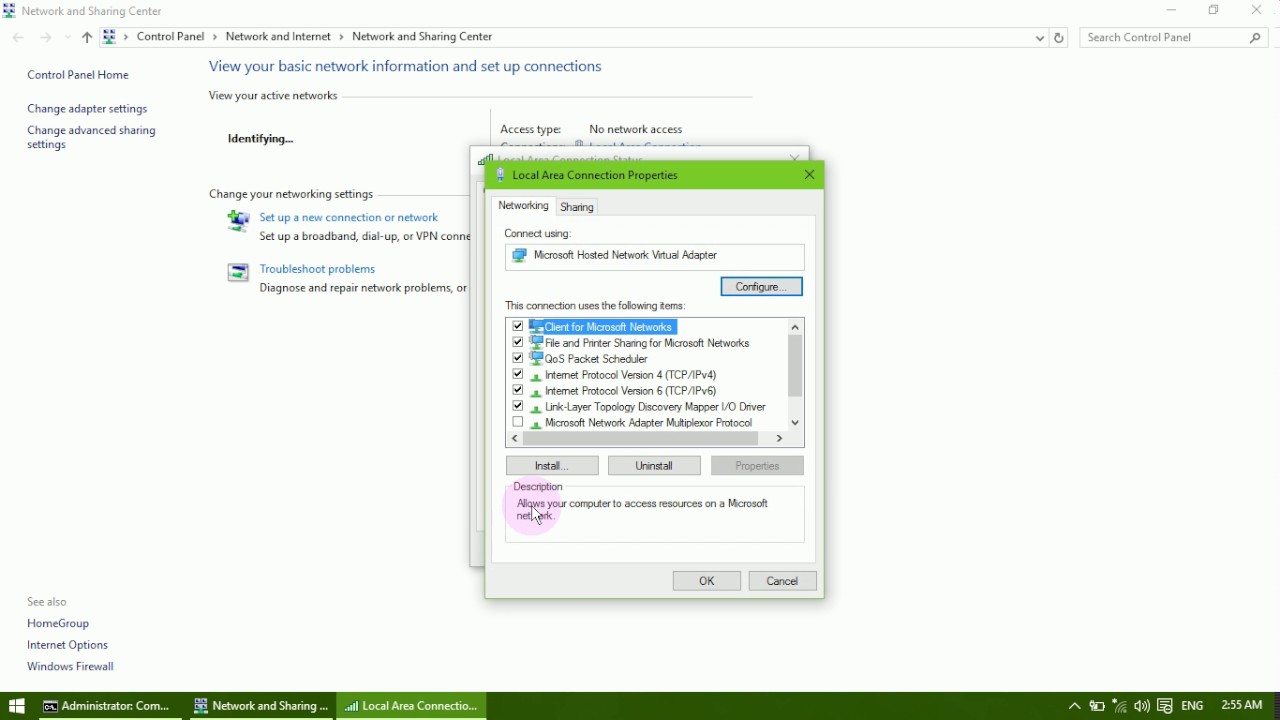Check Microsoft Network Adapter Multiplexor Protocol
1280x720 pixels.
click(518, 423)
